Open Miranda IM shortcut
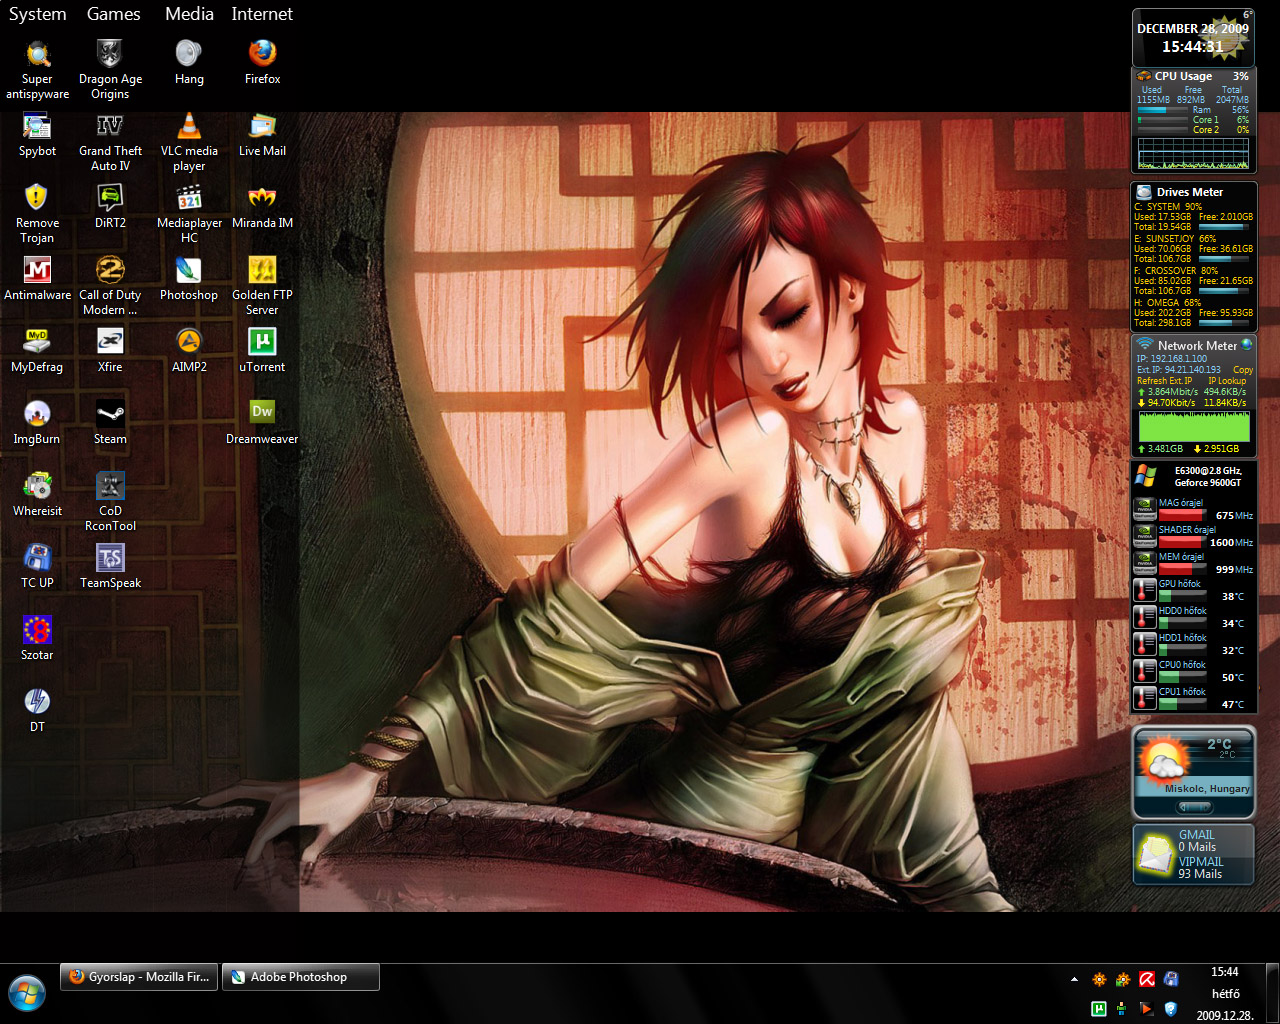 [x=262, y=206]
